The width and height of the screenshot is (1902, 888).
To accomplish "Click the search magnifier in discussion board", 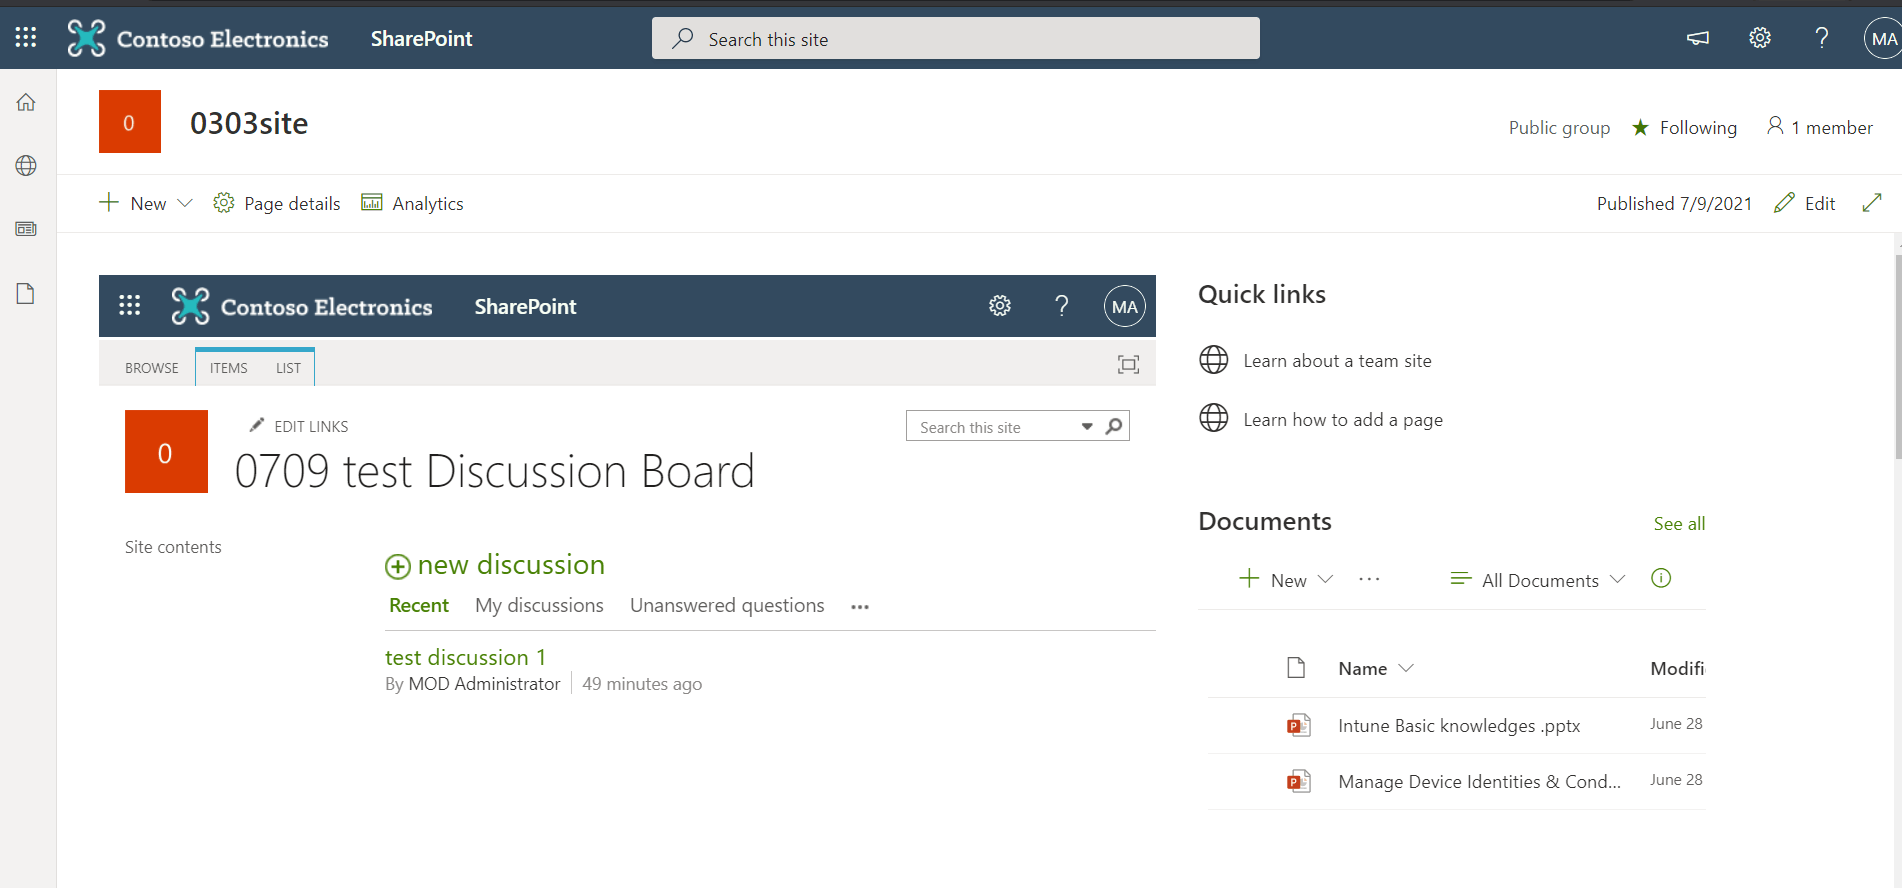I will 1114,427.
